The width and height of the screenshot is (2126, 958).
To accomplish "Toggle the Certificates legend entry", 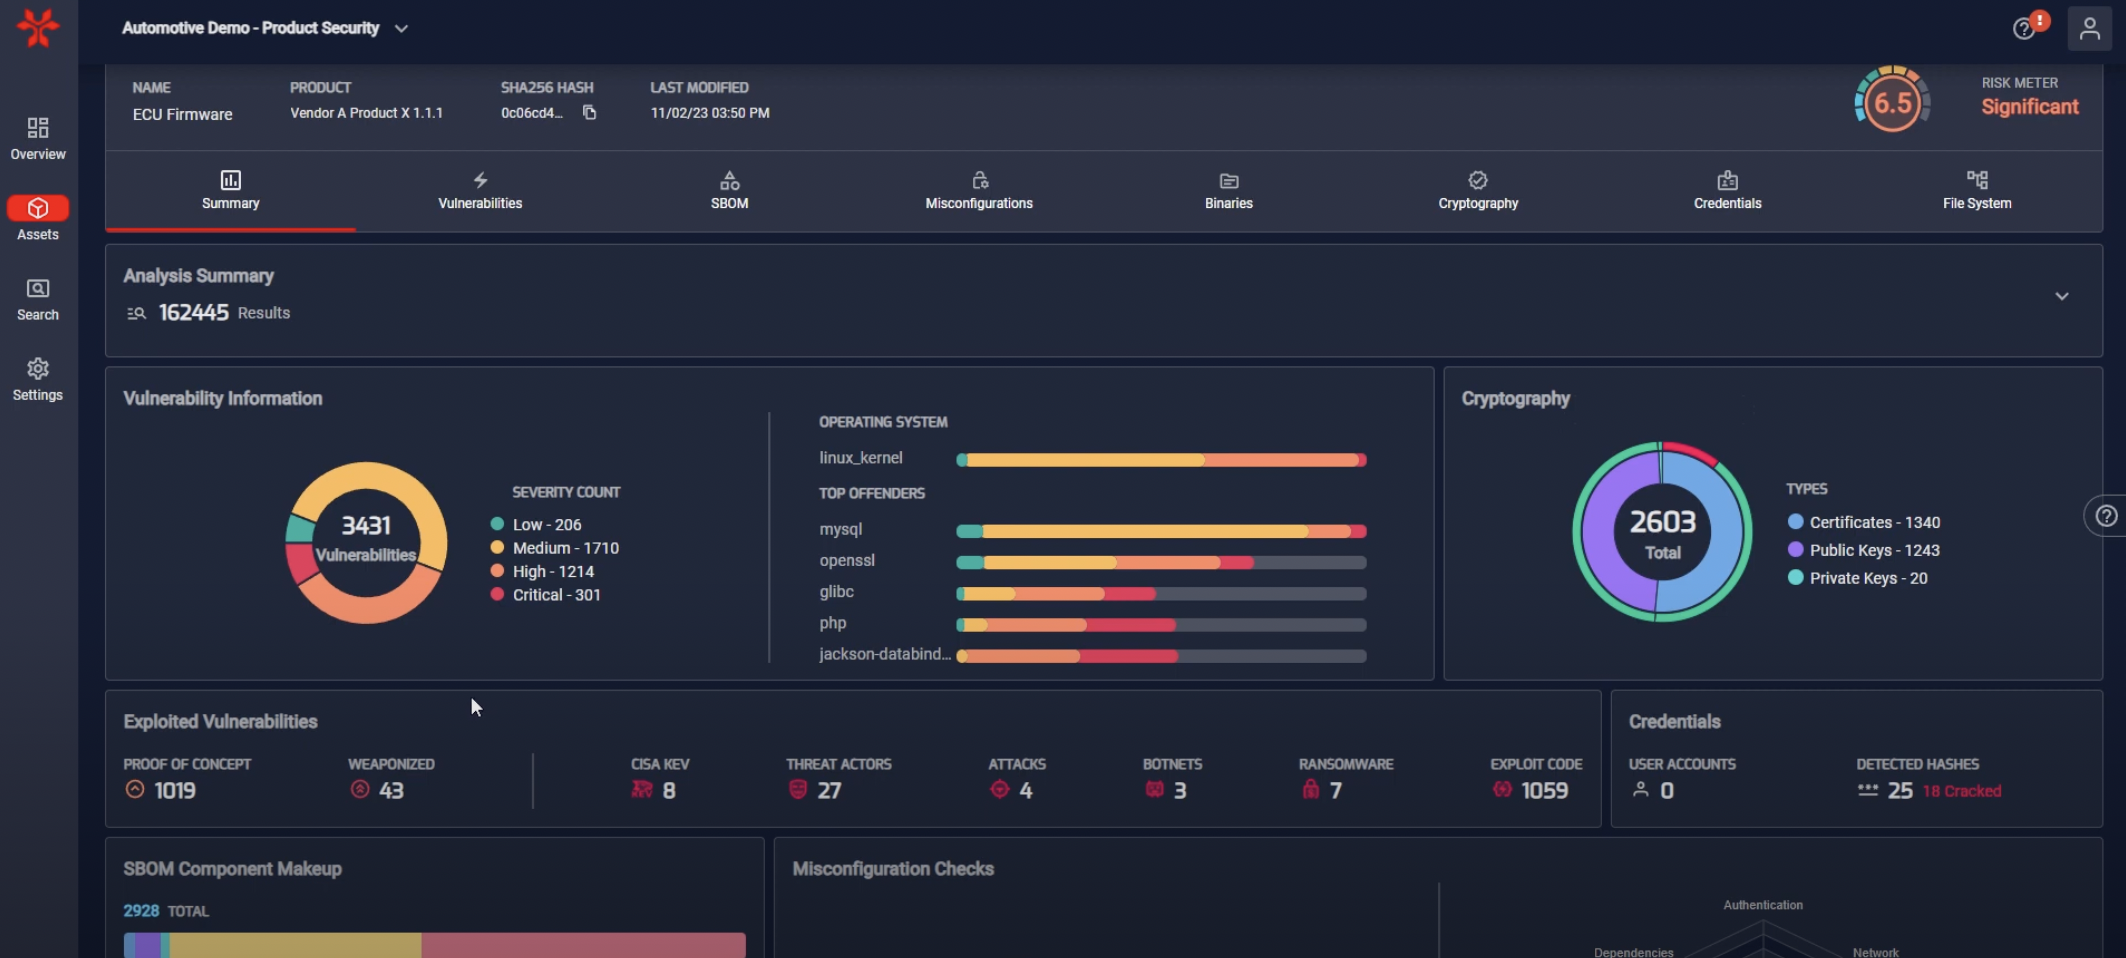I will point(1863,522).
